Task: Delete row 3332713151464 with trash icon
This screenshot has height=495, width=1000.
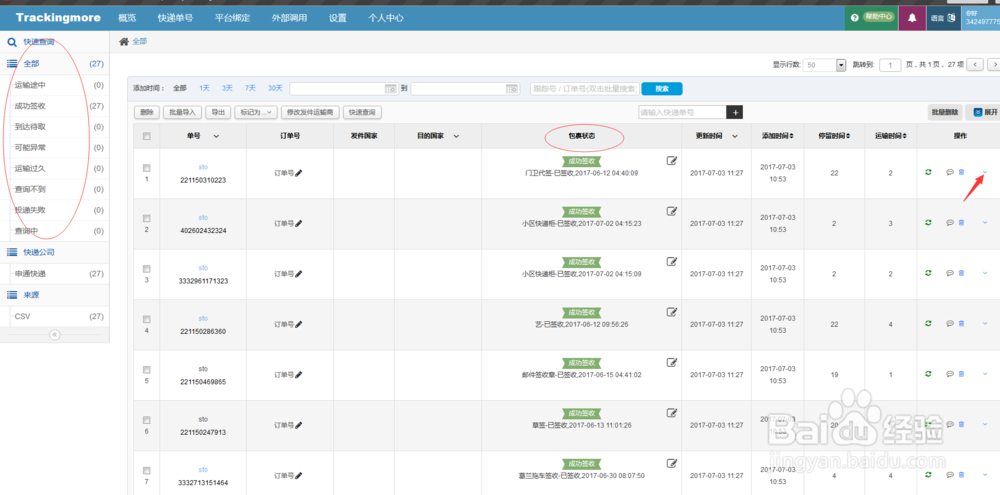Action: 961,475
